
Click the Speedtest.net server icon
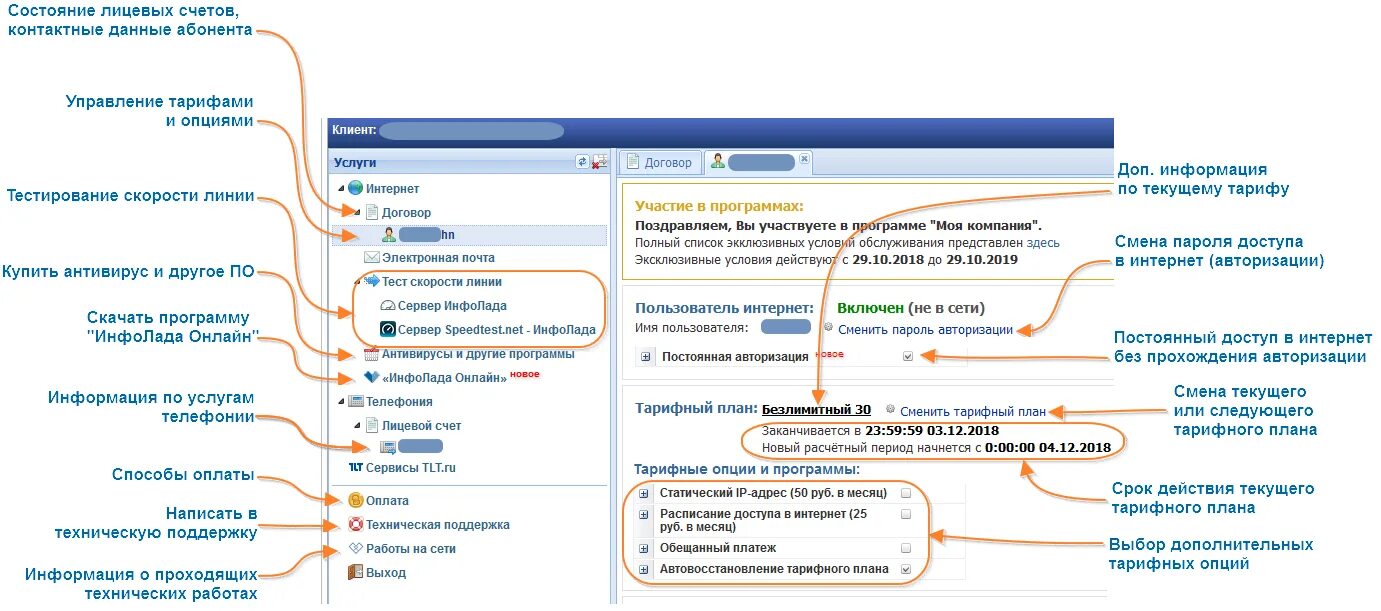(x=388, y=329)
